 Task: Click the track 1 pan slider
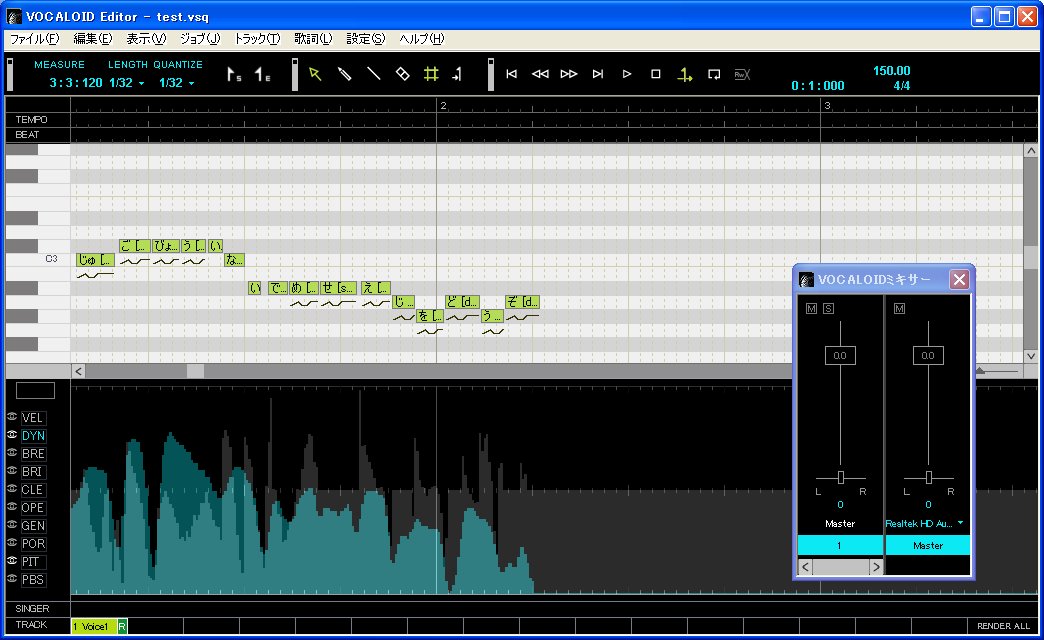click(841, 477)
